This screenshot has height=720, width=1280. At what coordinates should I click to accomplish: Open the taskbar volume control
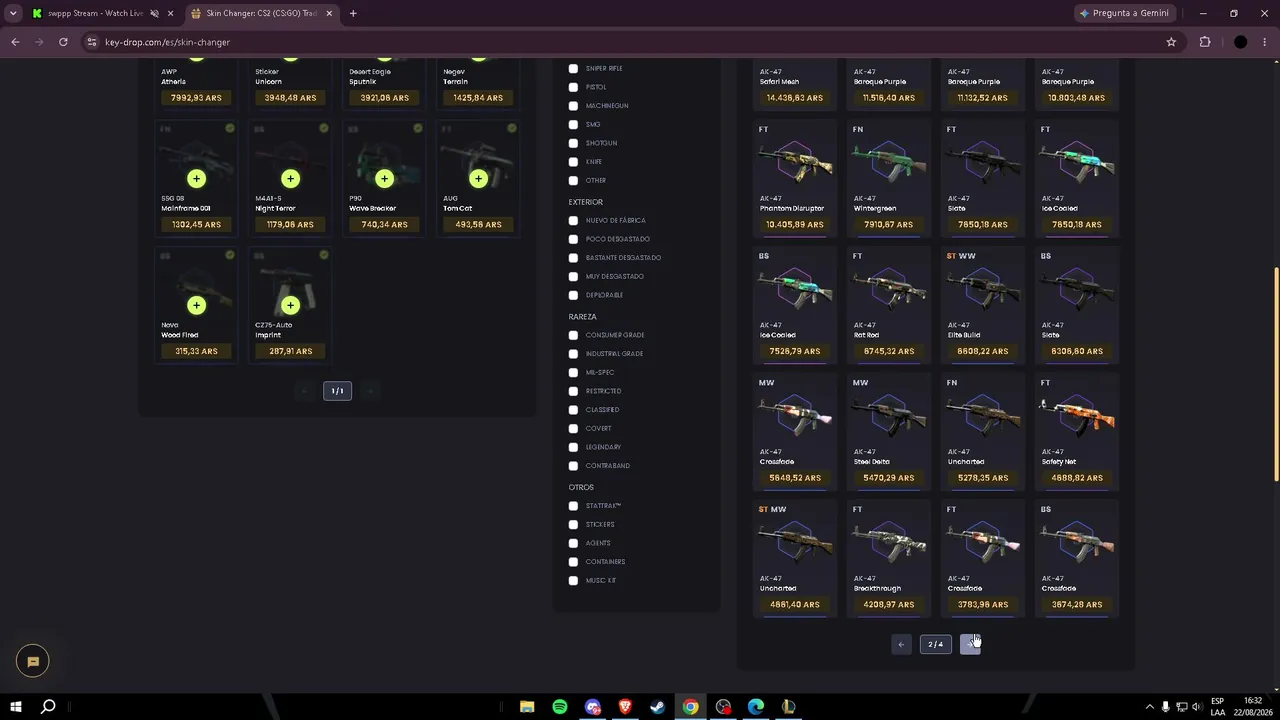pos(1197,707)
